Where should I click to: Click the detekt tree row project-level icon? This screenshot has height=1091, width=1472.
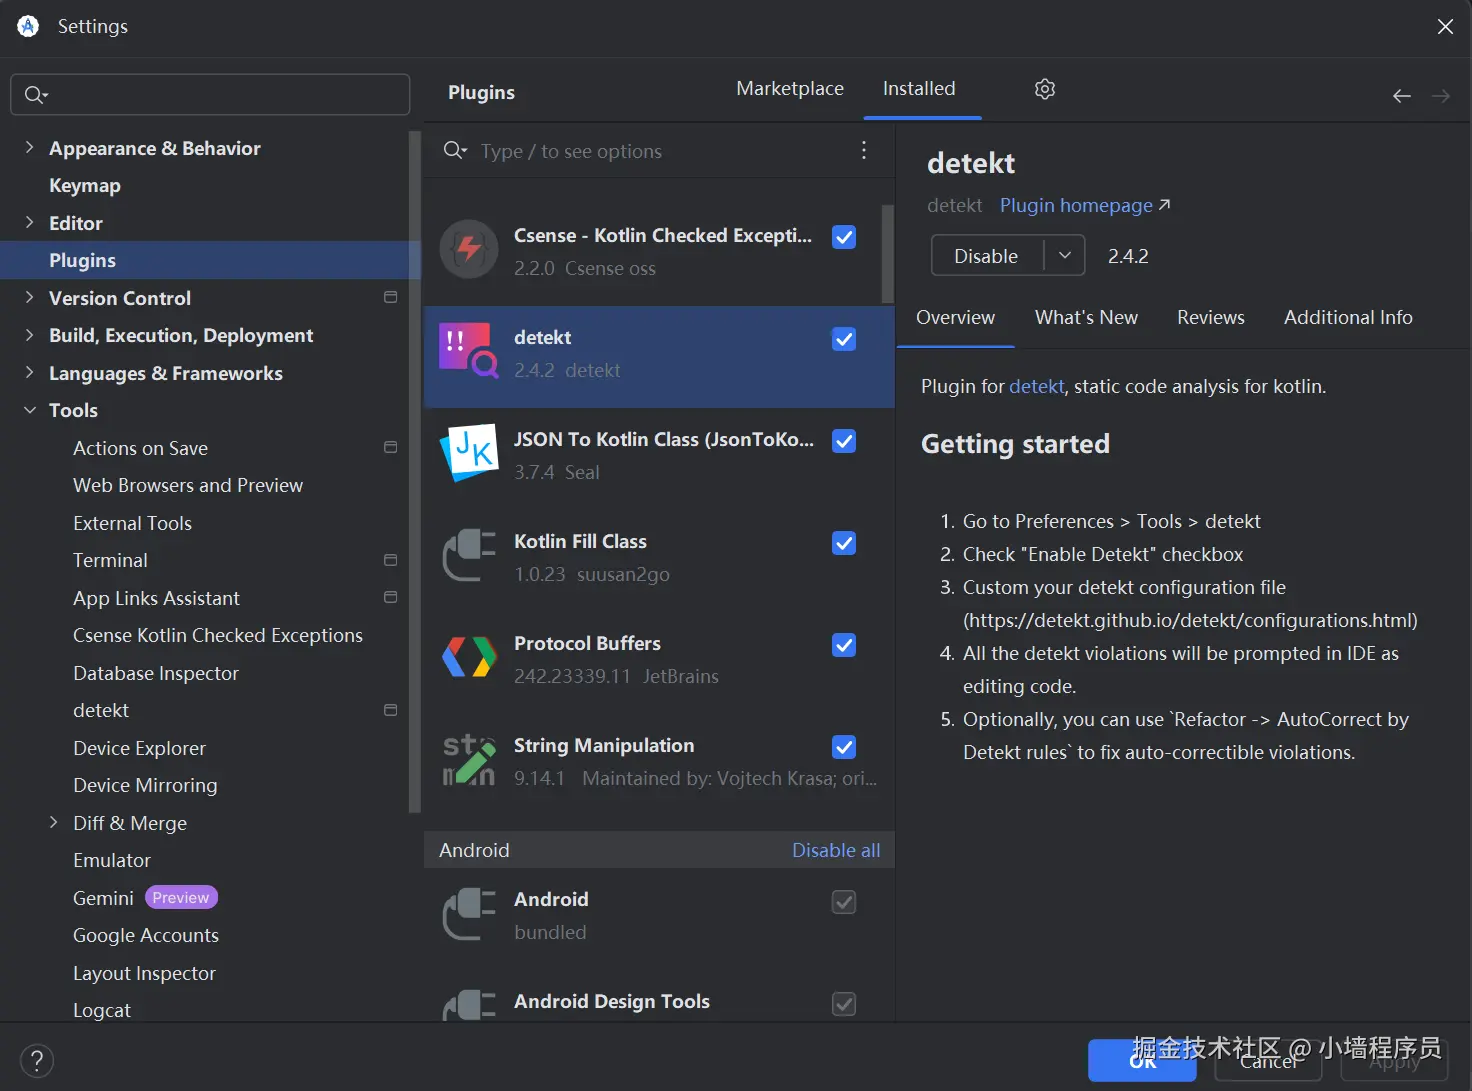point(391,710)
